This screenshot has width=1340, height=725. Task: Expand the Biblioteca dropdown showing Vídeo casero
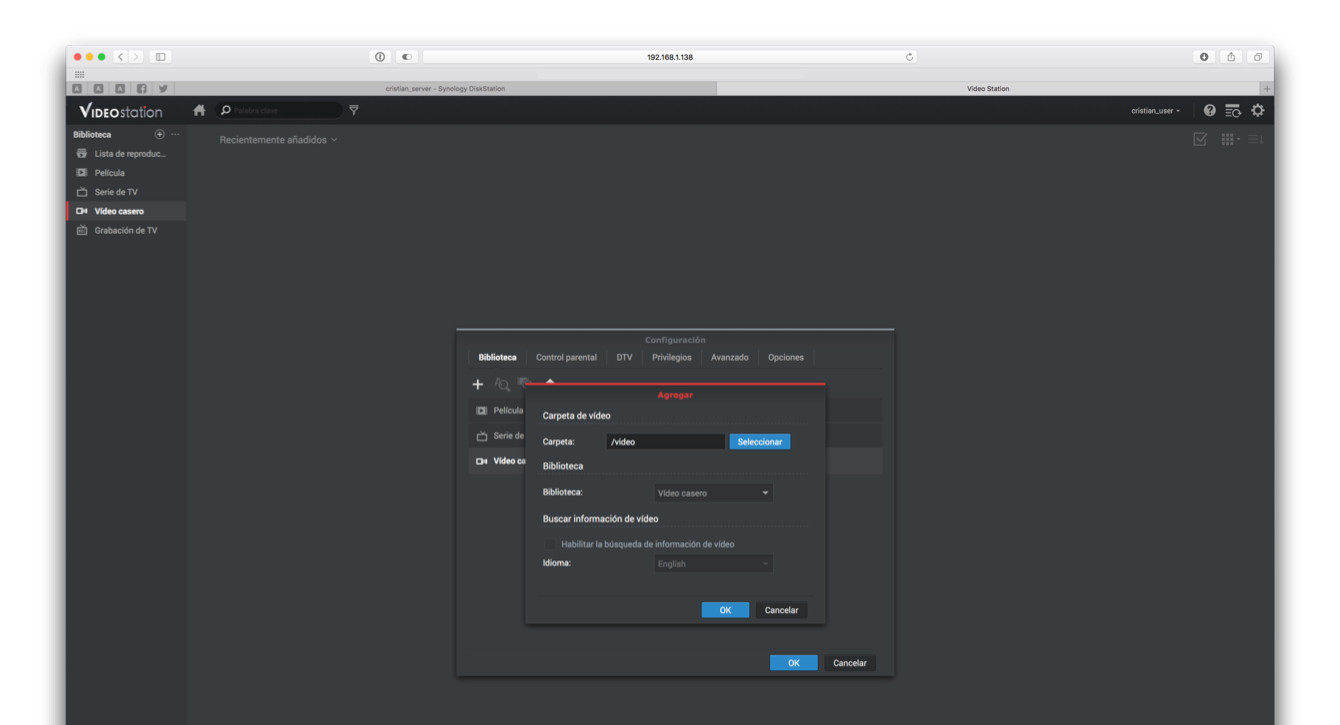tap(713, 493)
